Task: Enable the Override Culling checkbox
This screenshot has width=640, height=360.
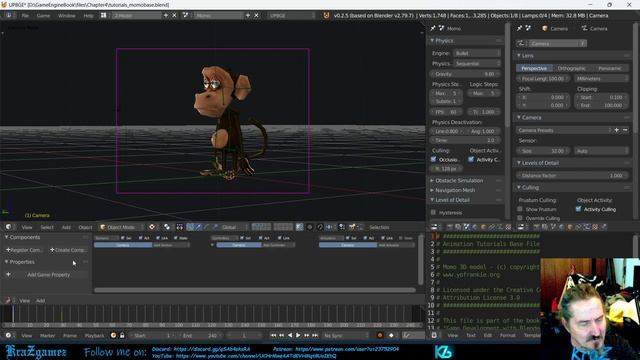Action: [x=520, y=218]
